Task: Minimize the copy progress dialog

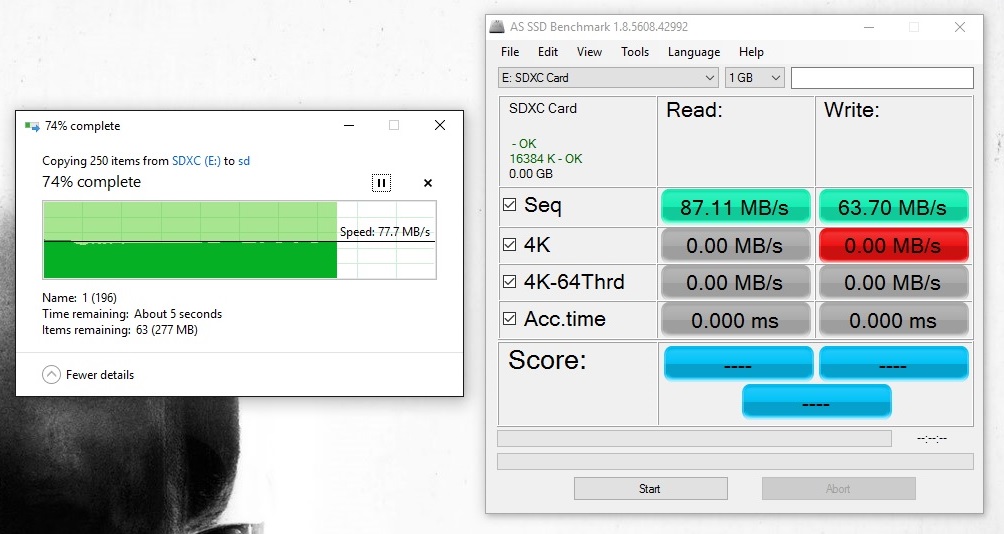Action: pos(349,125)
